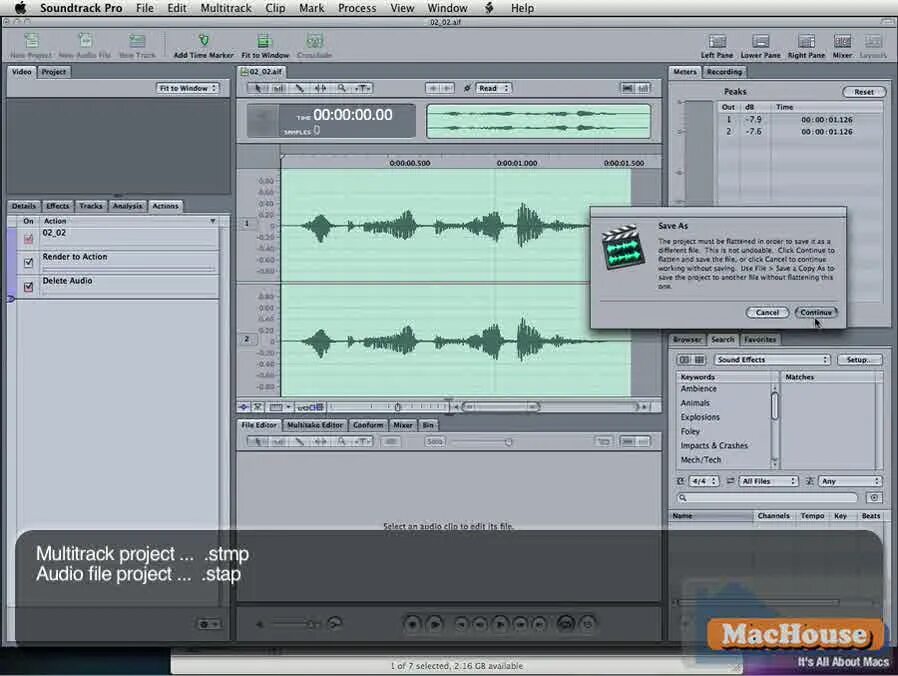Click the zoom slider below the waveform
This screenshot has height=676, width=898.
(x=389, y=407)
